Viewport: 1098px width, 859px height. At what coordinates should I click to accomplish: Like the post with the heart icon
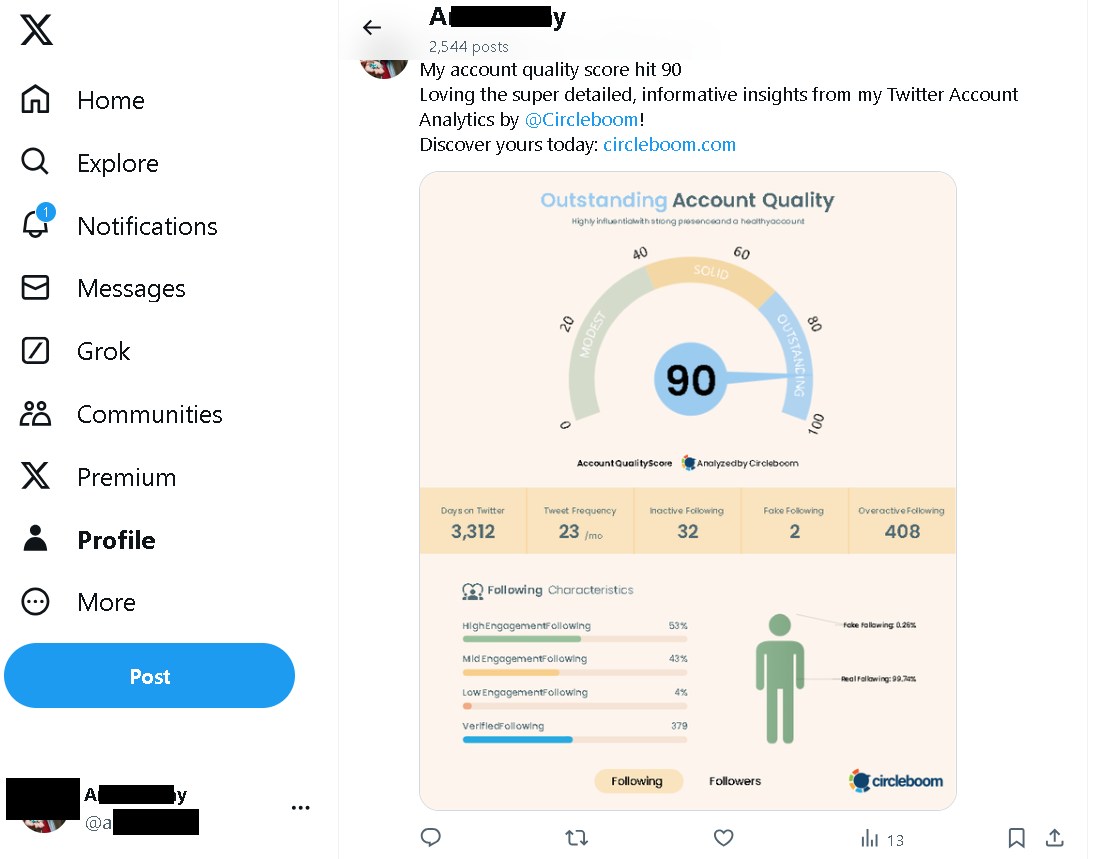click(x=723, y=838)
